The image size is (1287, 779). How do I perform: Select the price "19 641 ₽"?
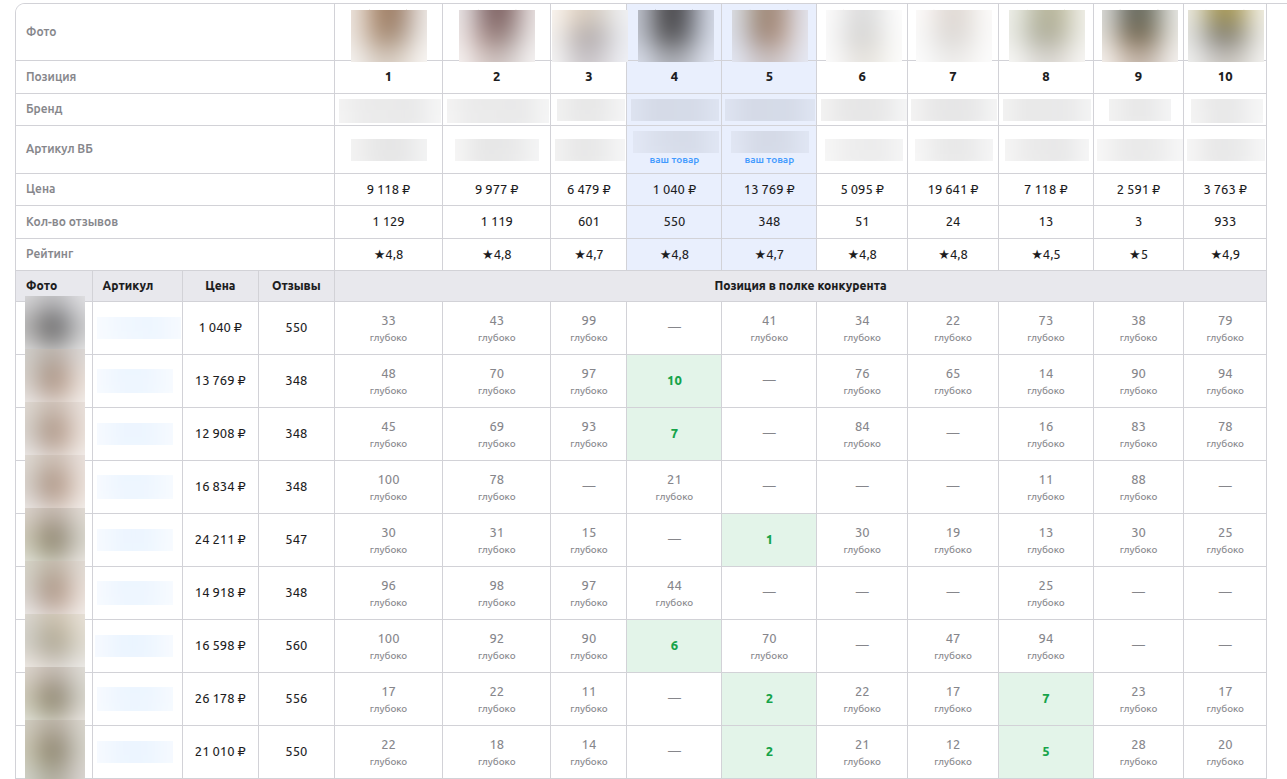point(953,189)
